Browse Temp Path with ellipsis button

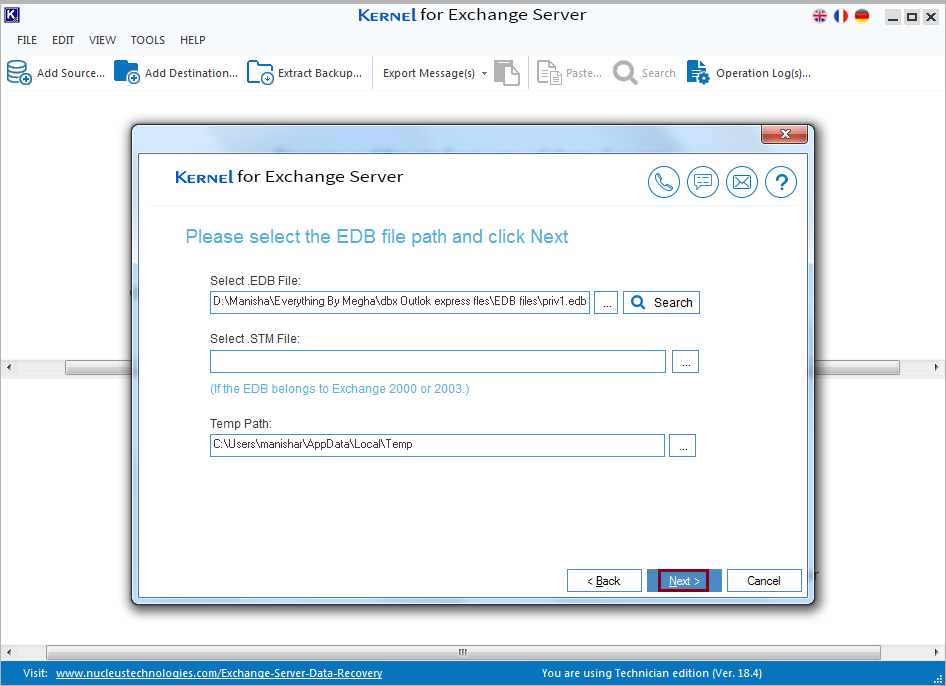(682, 445)
